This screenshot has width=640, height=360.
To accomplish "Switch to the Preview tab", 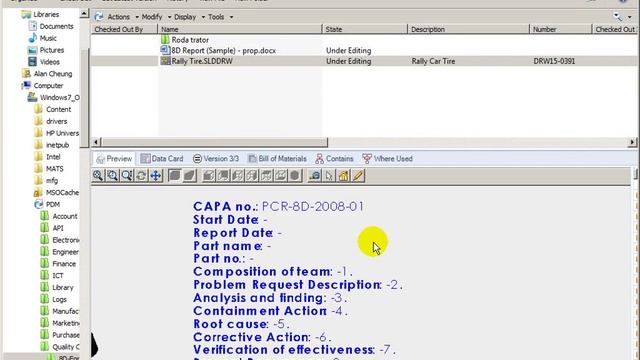I will (114, 159).
